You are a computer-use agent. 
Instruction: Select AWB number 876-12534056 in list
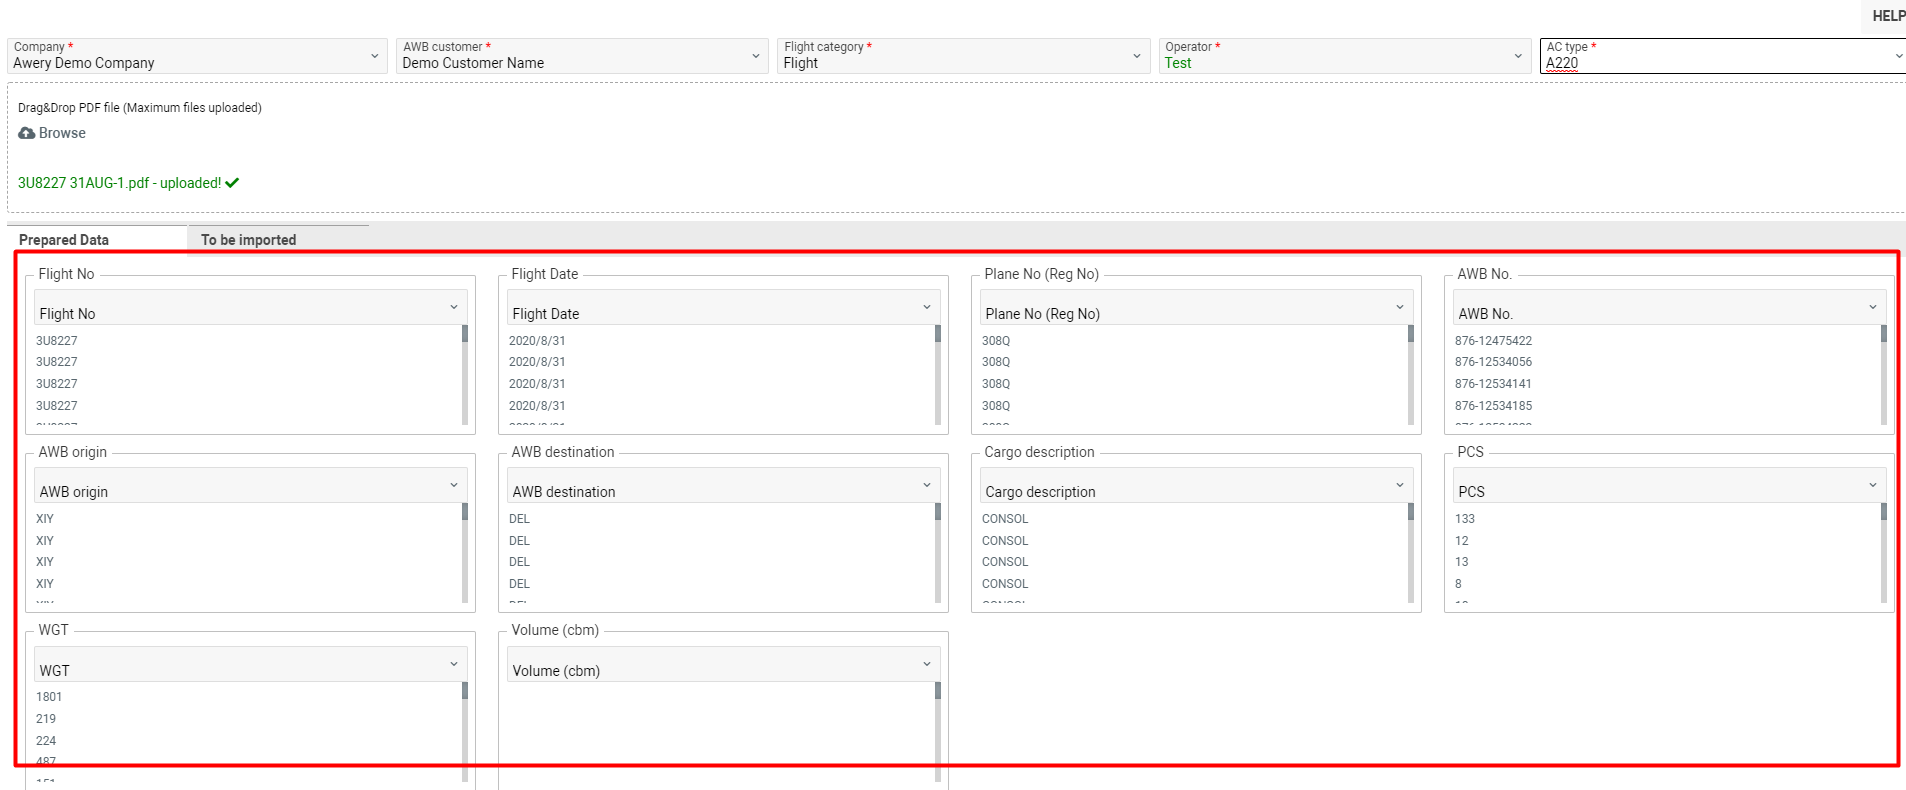[1493, 362]
